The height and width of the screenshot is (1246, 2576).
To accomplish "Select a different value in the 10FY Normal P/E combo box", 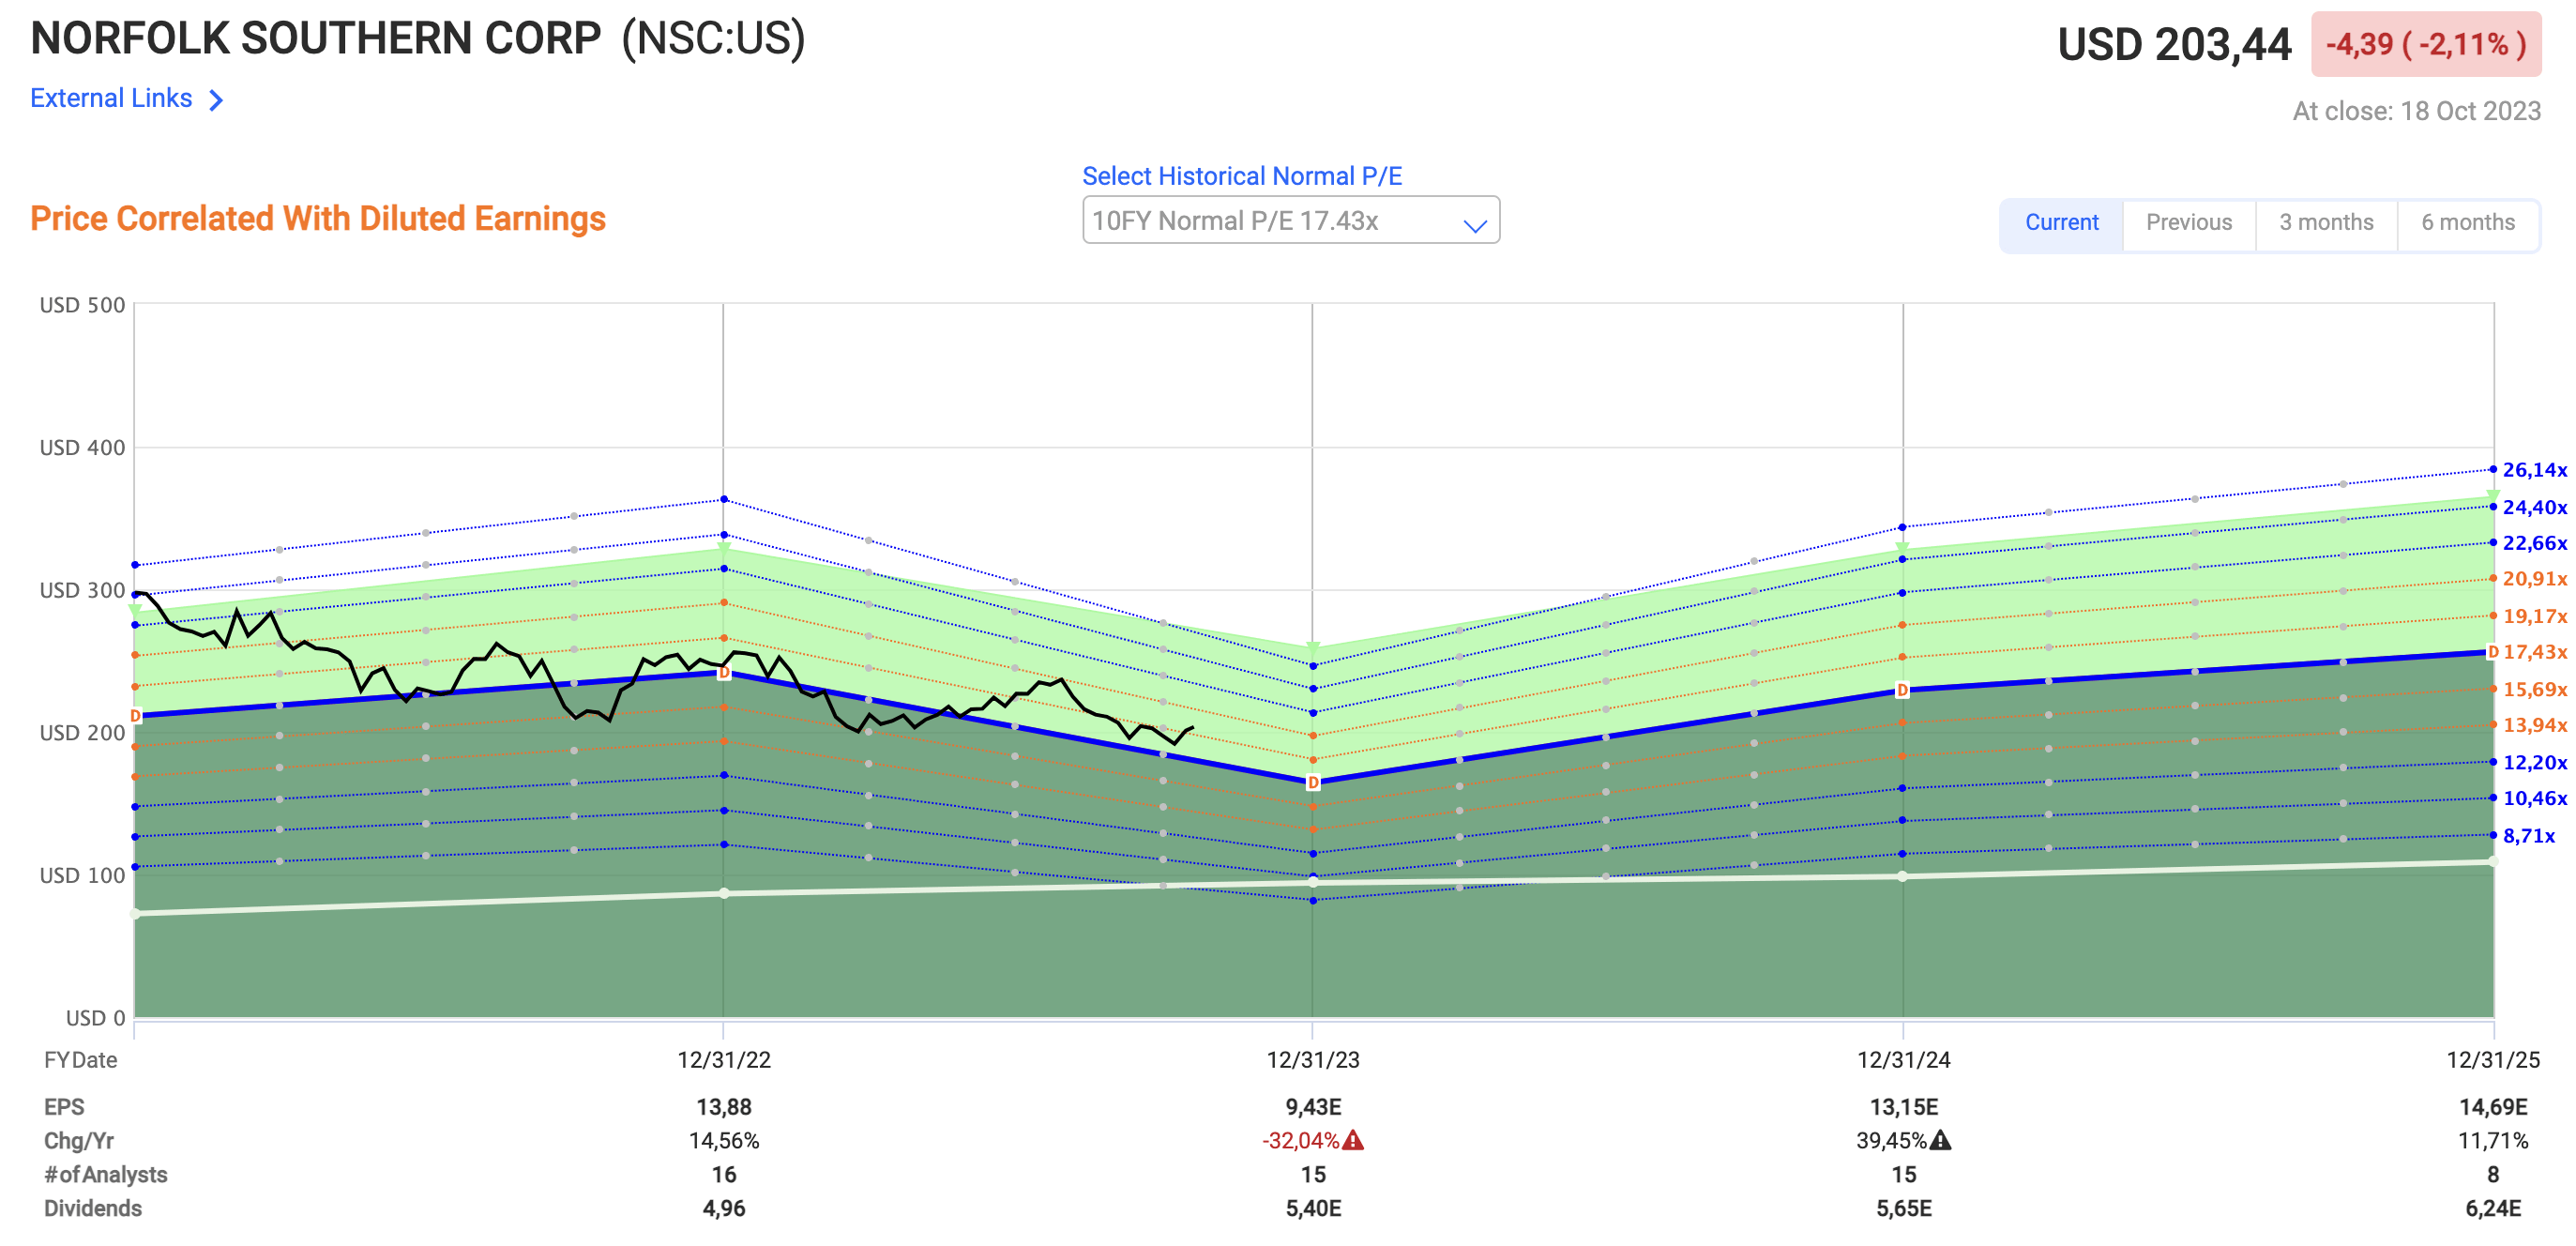I will pos(1290,221).
